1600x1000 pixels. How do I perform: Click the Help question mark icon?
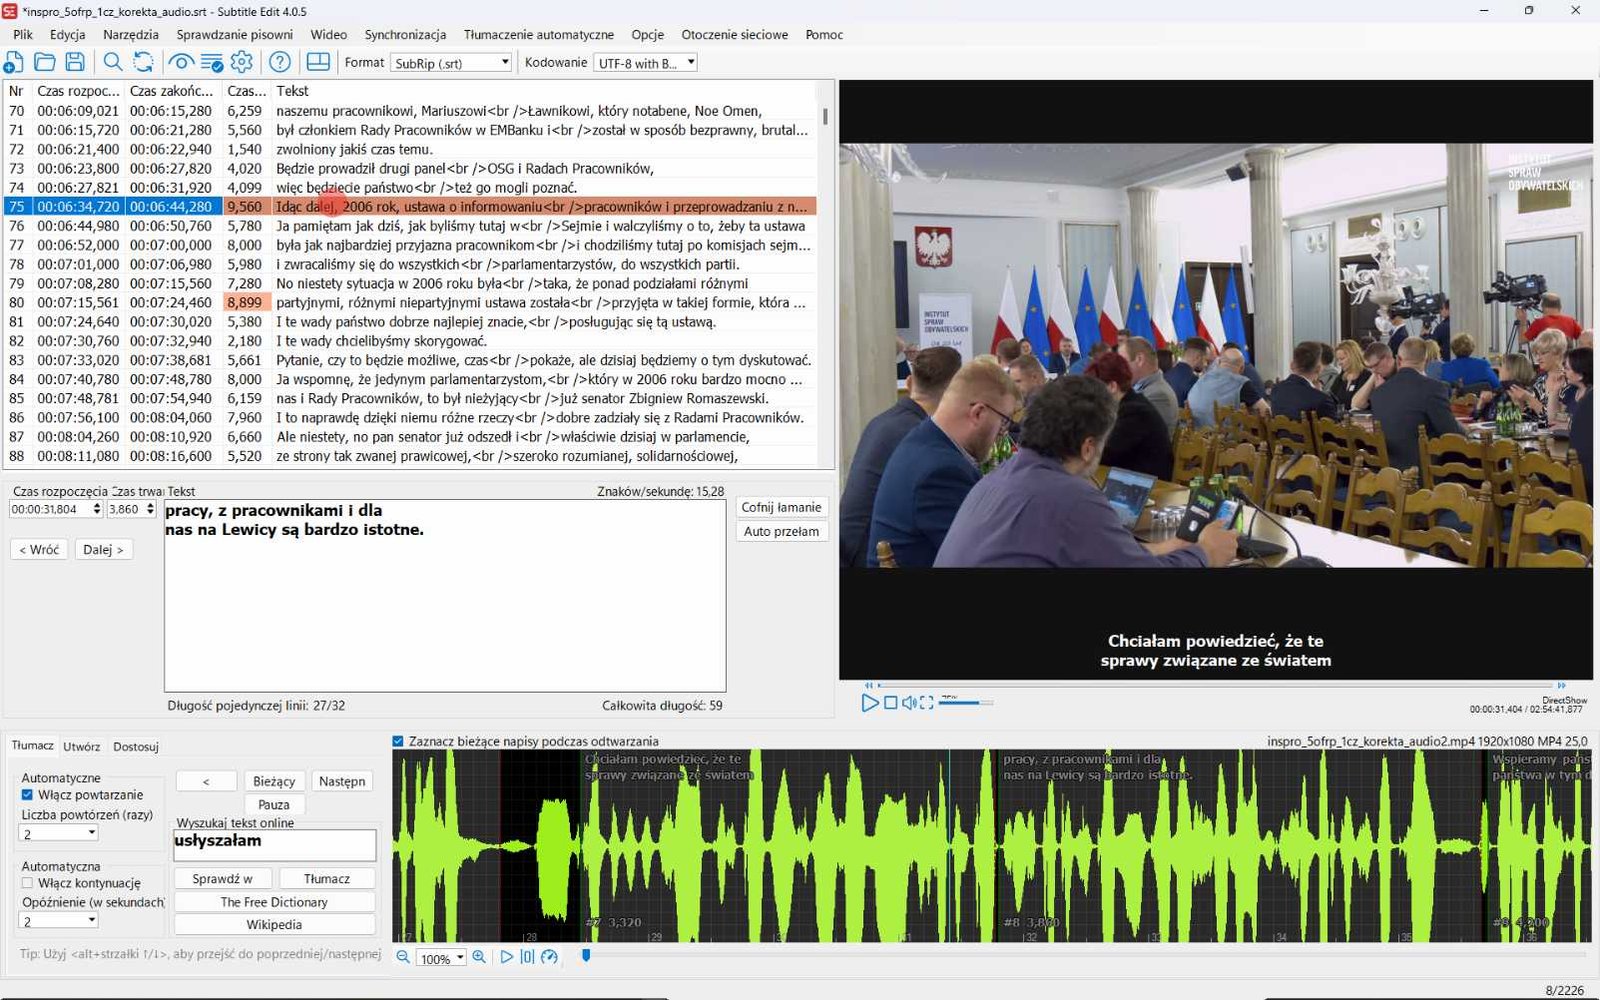click(x=280, y=62)
